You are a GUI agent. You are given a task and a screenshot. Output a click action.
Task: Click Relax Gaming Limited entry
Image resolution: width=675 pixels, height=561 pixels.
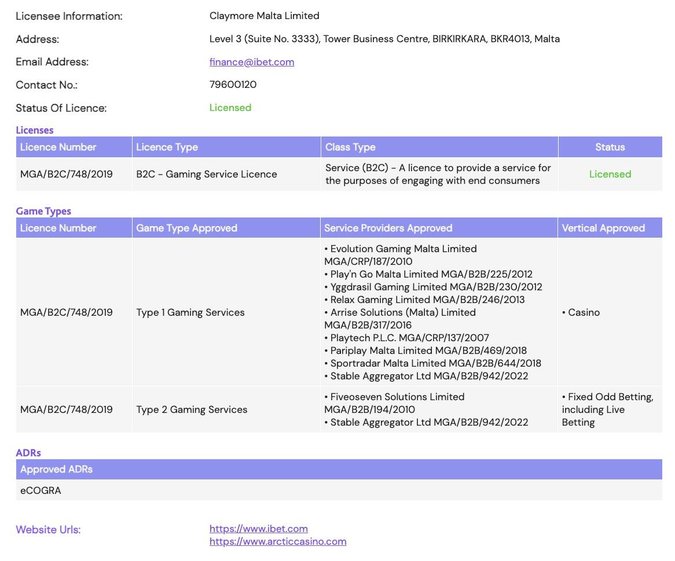click(x=424, y=300)
